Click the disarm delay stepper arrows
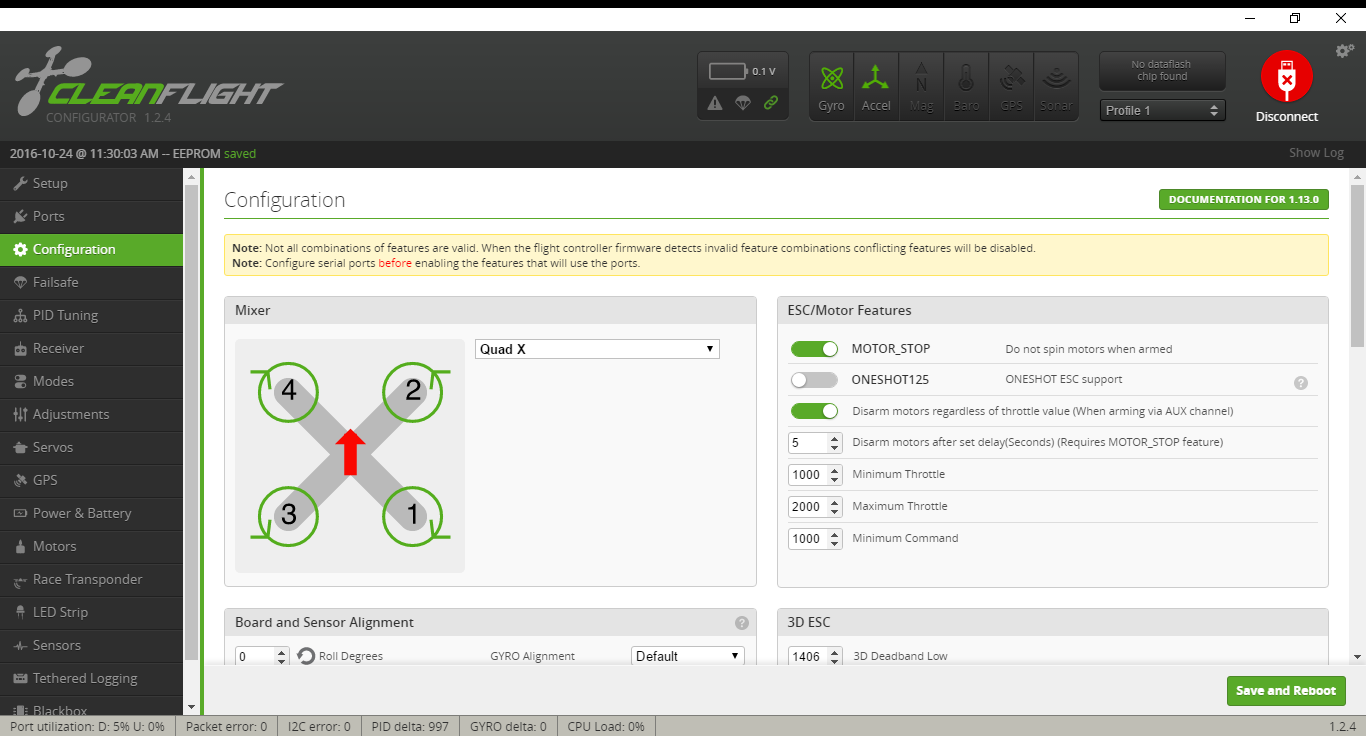 pos(835,442)
